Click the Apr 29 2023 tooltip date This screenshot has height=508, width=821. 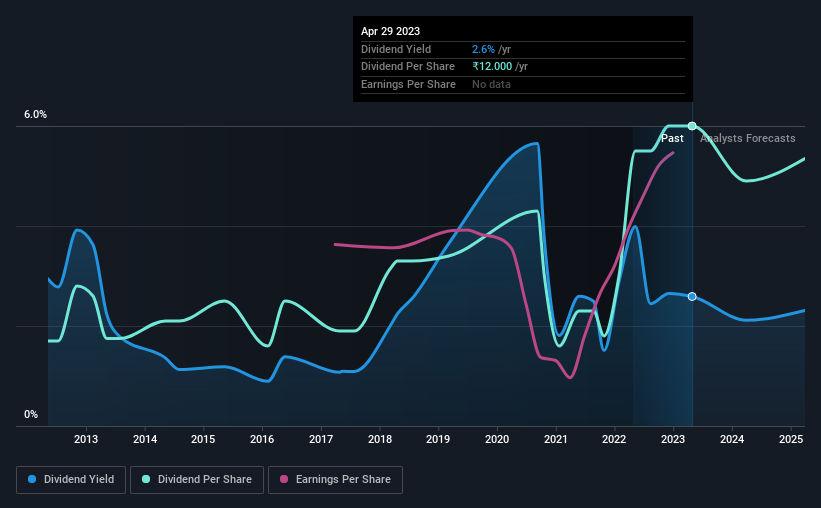391,31
